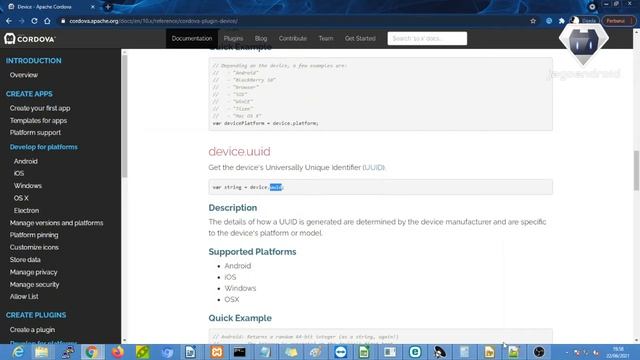This screenshot has height=360, width=640.
Task: Go forward in browser history
Action: pyautogui.click(x=22, y=21)
